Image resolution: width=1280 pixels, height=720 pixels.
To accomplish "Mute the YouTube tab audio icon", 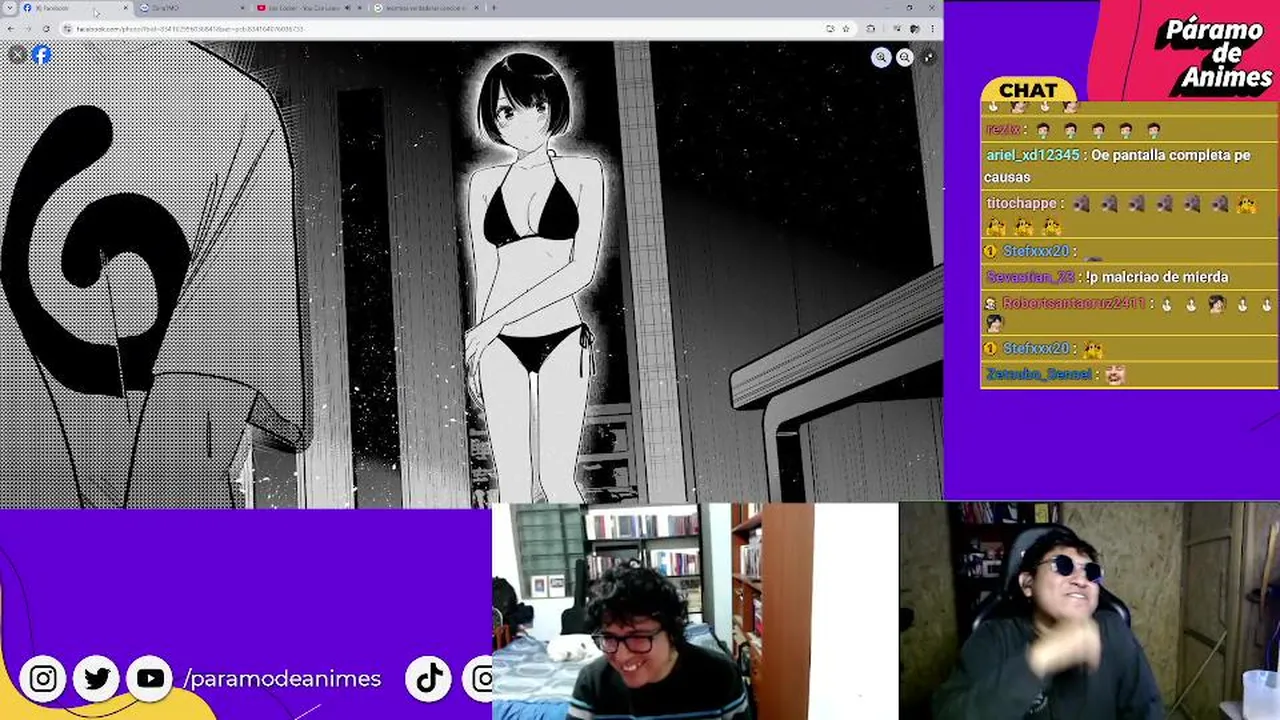I will (x=347, y=8).
